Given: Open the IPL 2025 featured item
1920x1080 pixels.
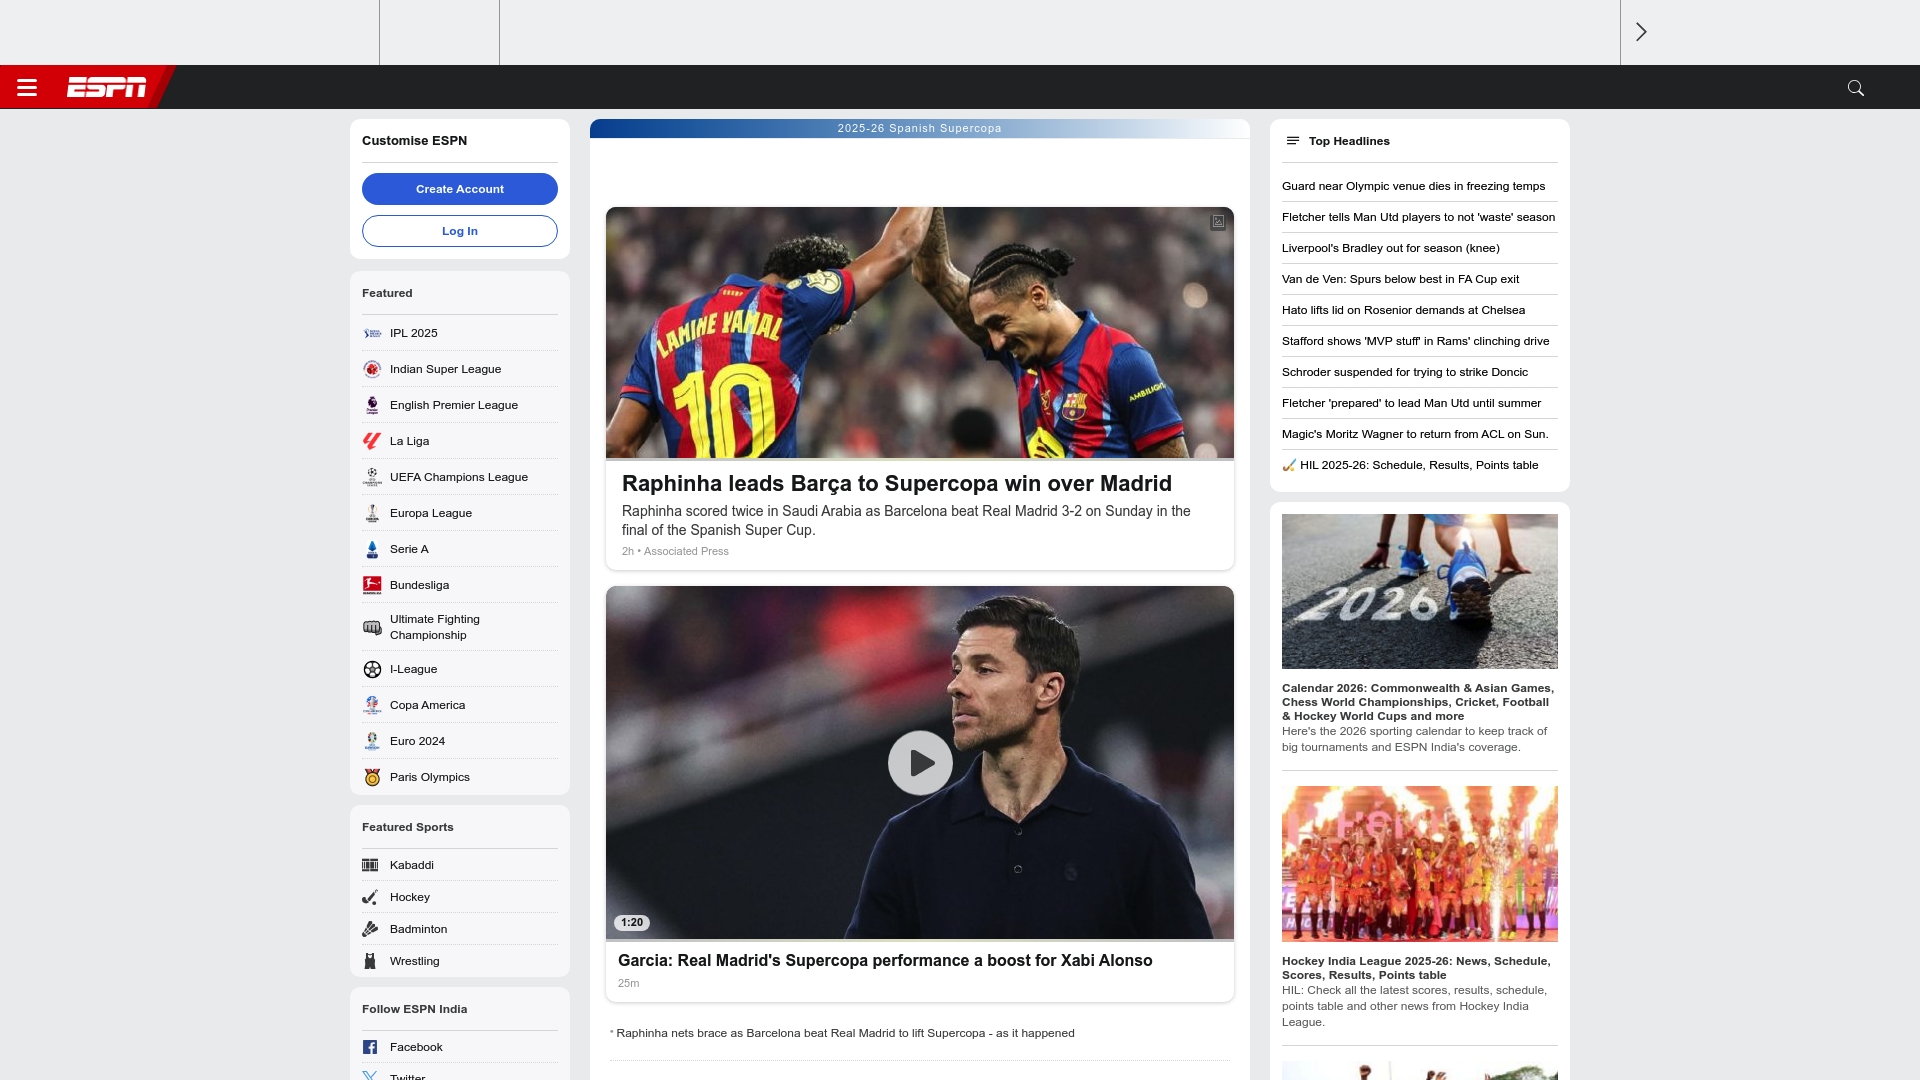Looking at the screenshot, I should 414,333.
